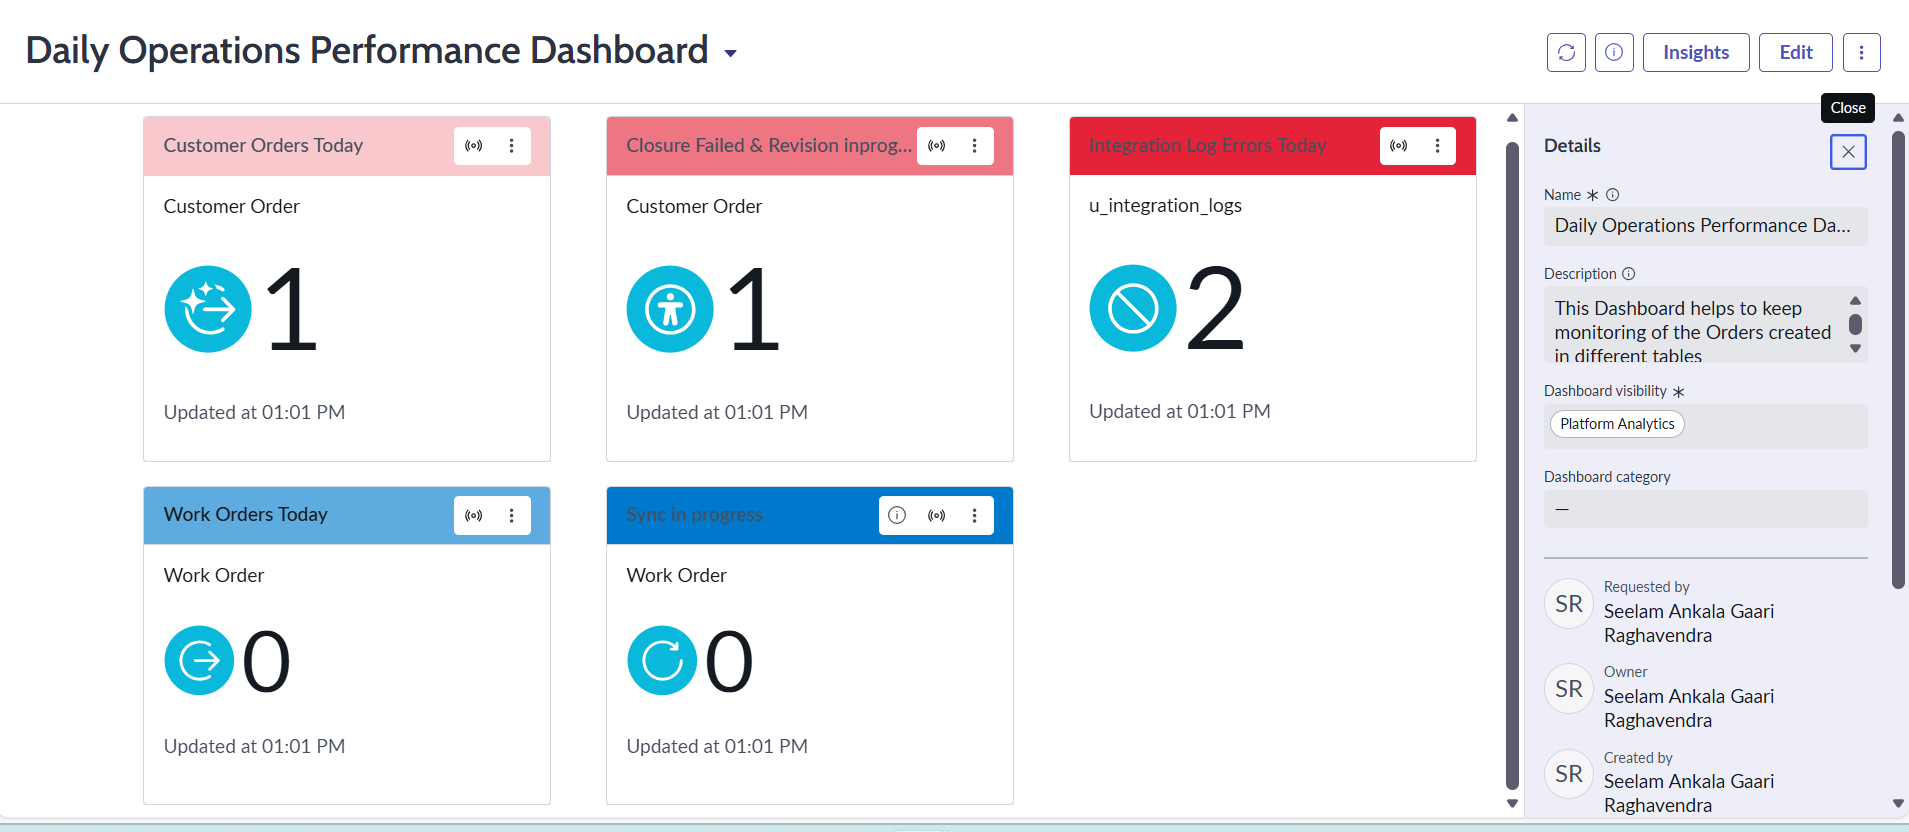Open dashboard info icon in header
The width and height of the screenshot is (1909, 832).
pos(1614,52)
